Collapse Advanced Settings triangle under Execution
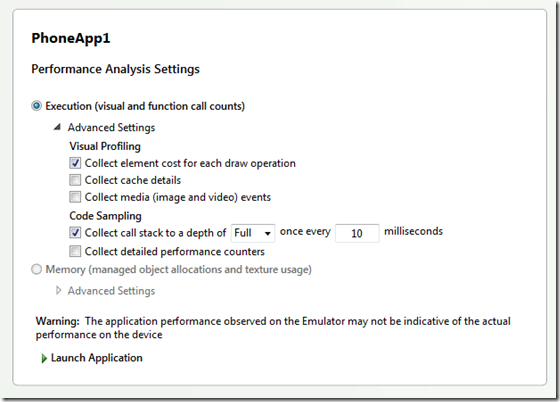The height and width of the screenshot is (402, 560). click(57, 127)
